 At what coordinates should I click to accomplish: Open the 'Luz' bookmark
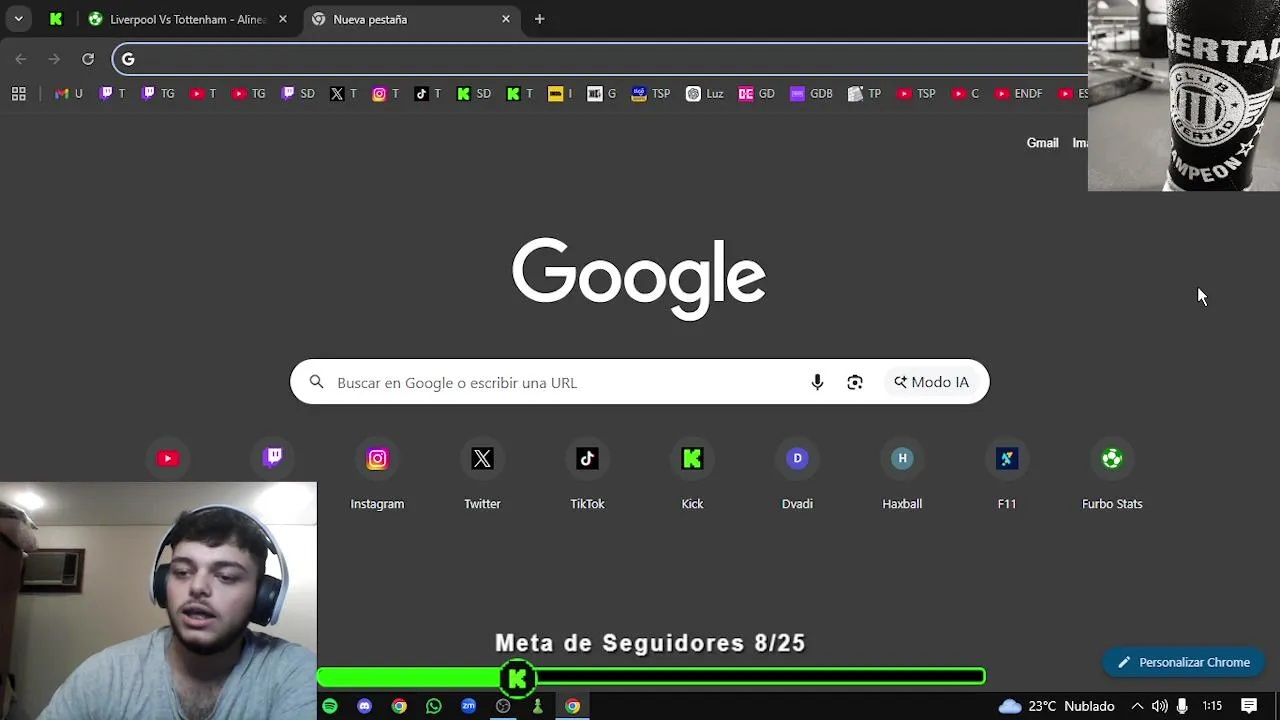pos(705,93)
